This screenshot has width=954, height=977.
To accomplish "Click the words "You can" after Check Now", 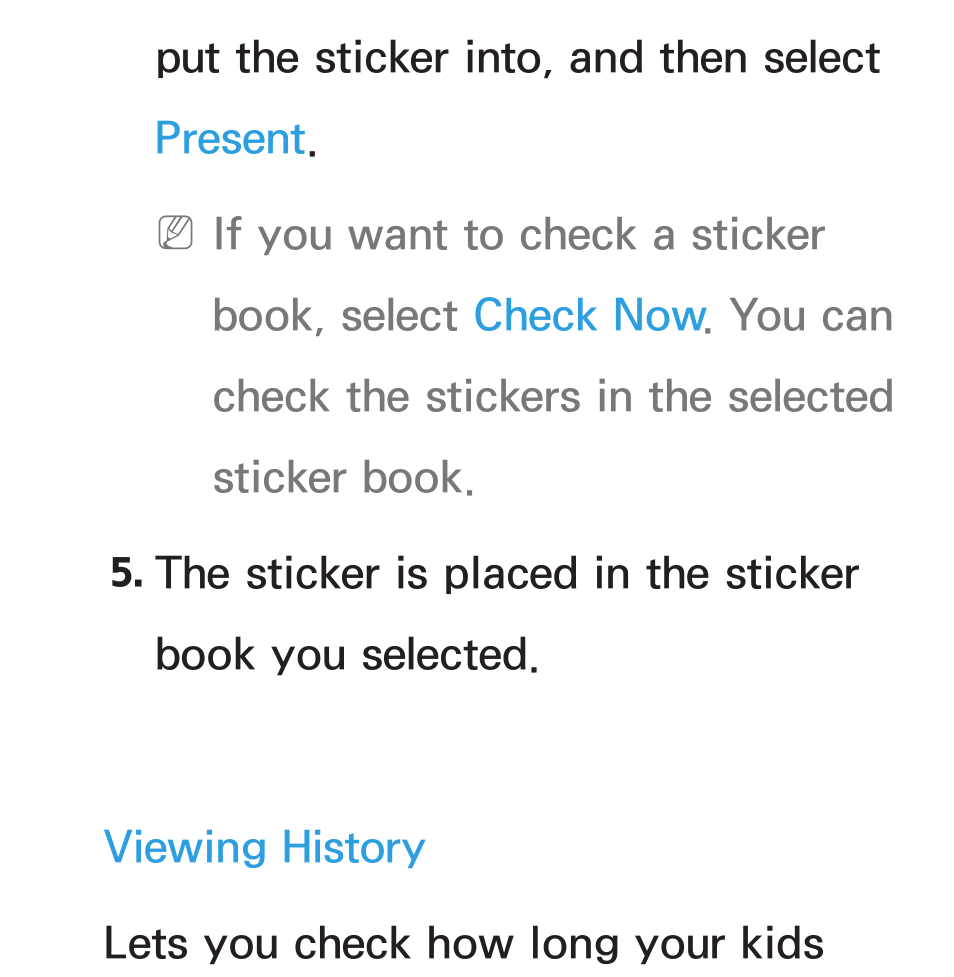I will coord(811,315).
